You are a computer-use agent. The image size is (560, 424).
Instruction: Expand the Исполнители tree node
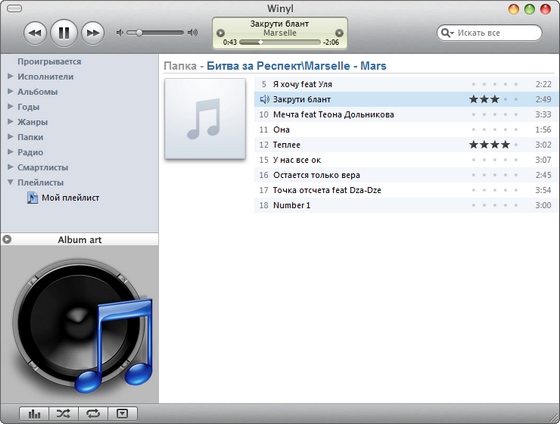pos(10,76)
